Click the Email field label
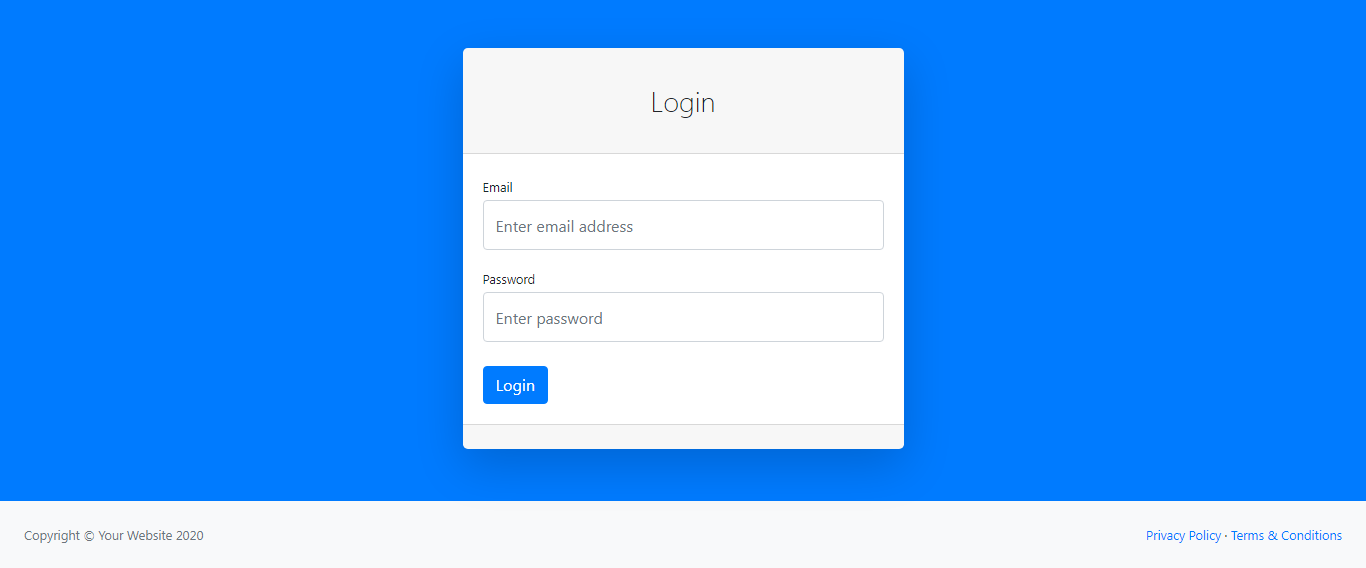 [x=497, y=188]
